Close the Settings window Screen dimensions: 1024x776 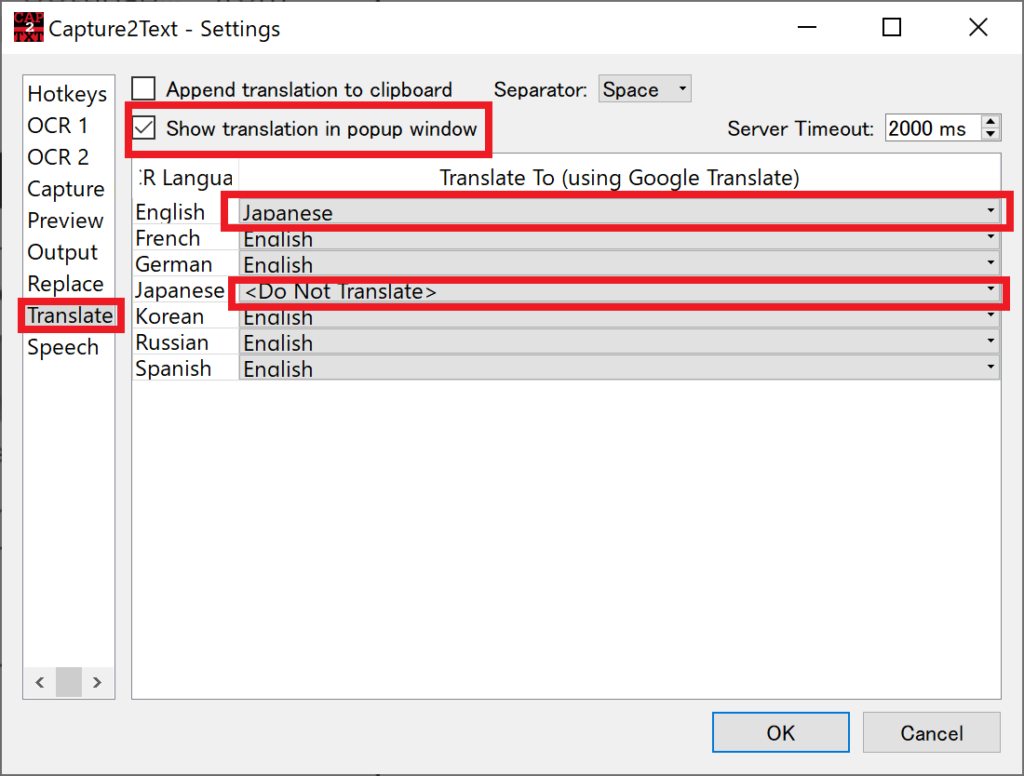coord(978,27)
